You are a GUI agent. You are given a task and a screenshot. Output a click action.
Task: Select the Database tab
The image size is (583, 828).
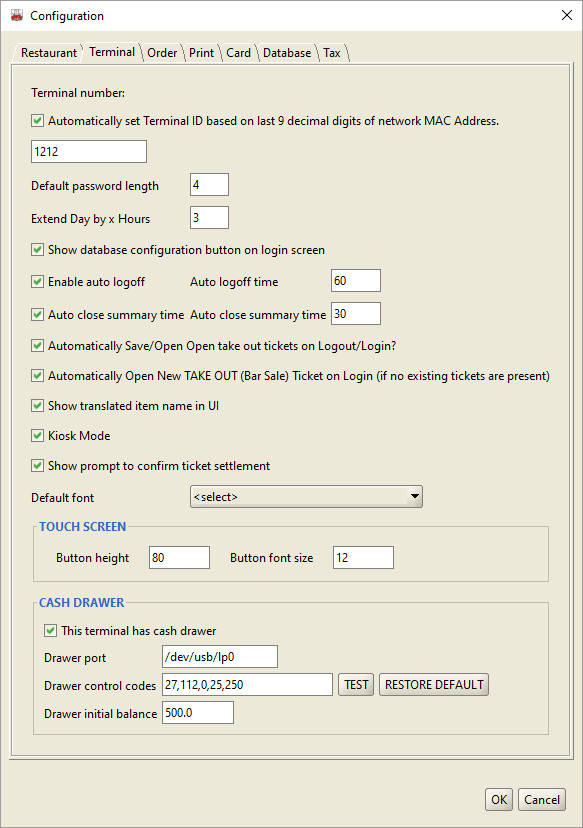pyautogui.click(x=287, y=53)
